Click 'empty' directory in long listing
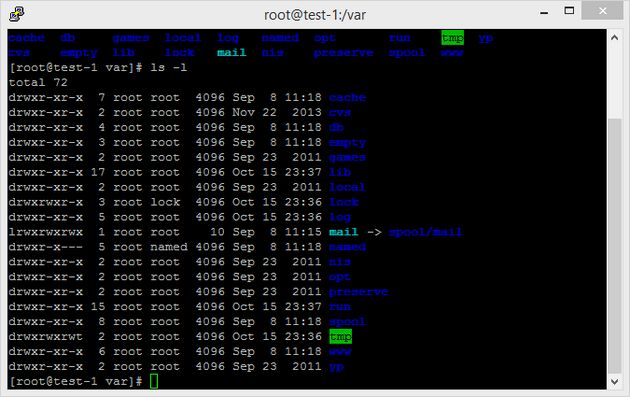630x397 pixels. pyautogui.click(x=348, y=143)
